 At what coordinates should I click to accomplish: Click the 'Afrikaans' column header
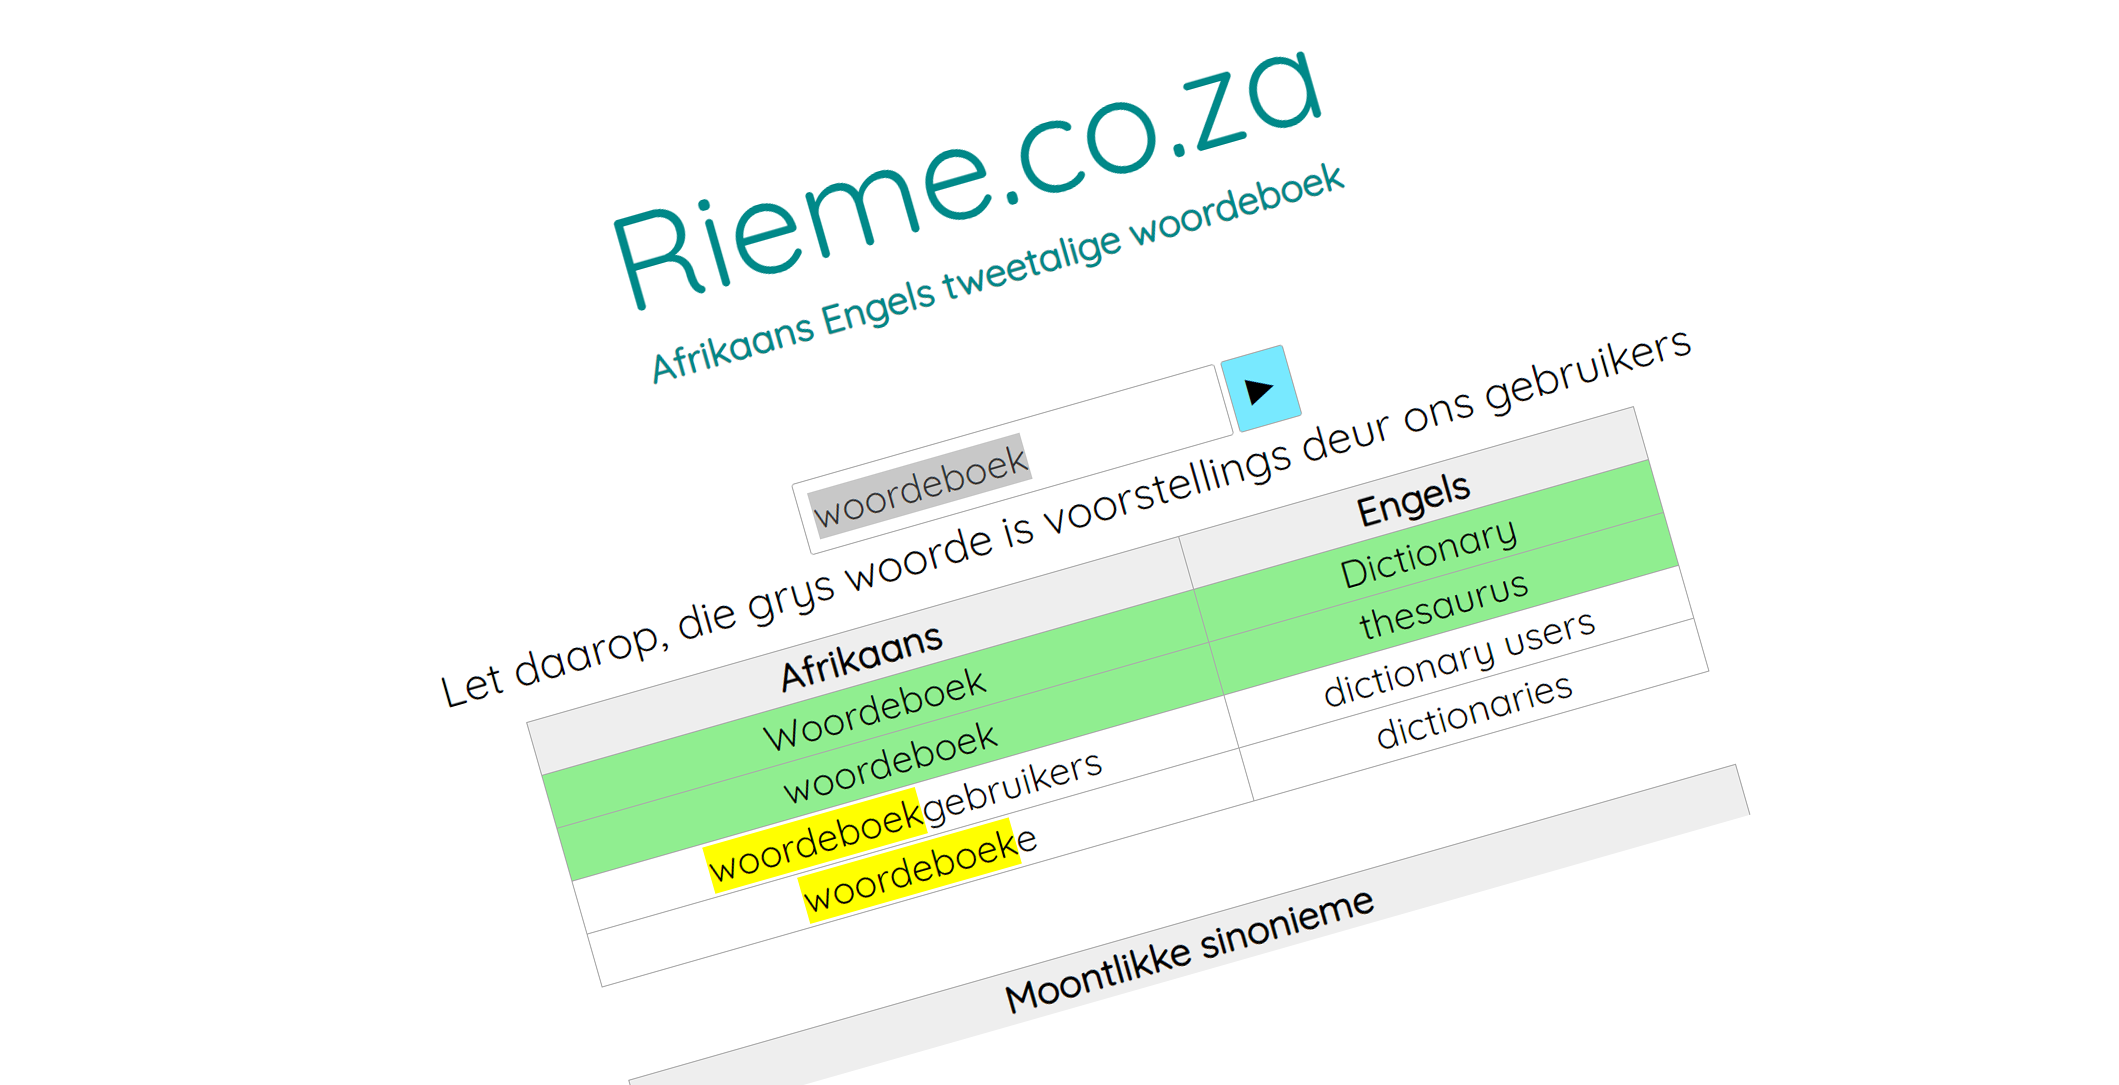pos(861,656)
